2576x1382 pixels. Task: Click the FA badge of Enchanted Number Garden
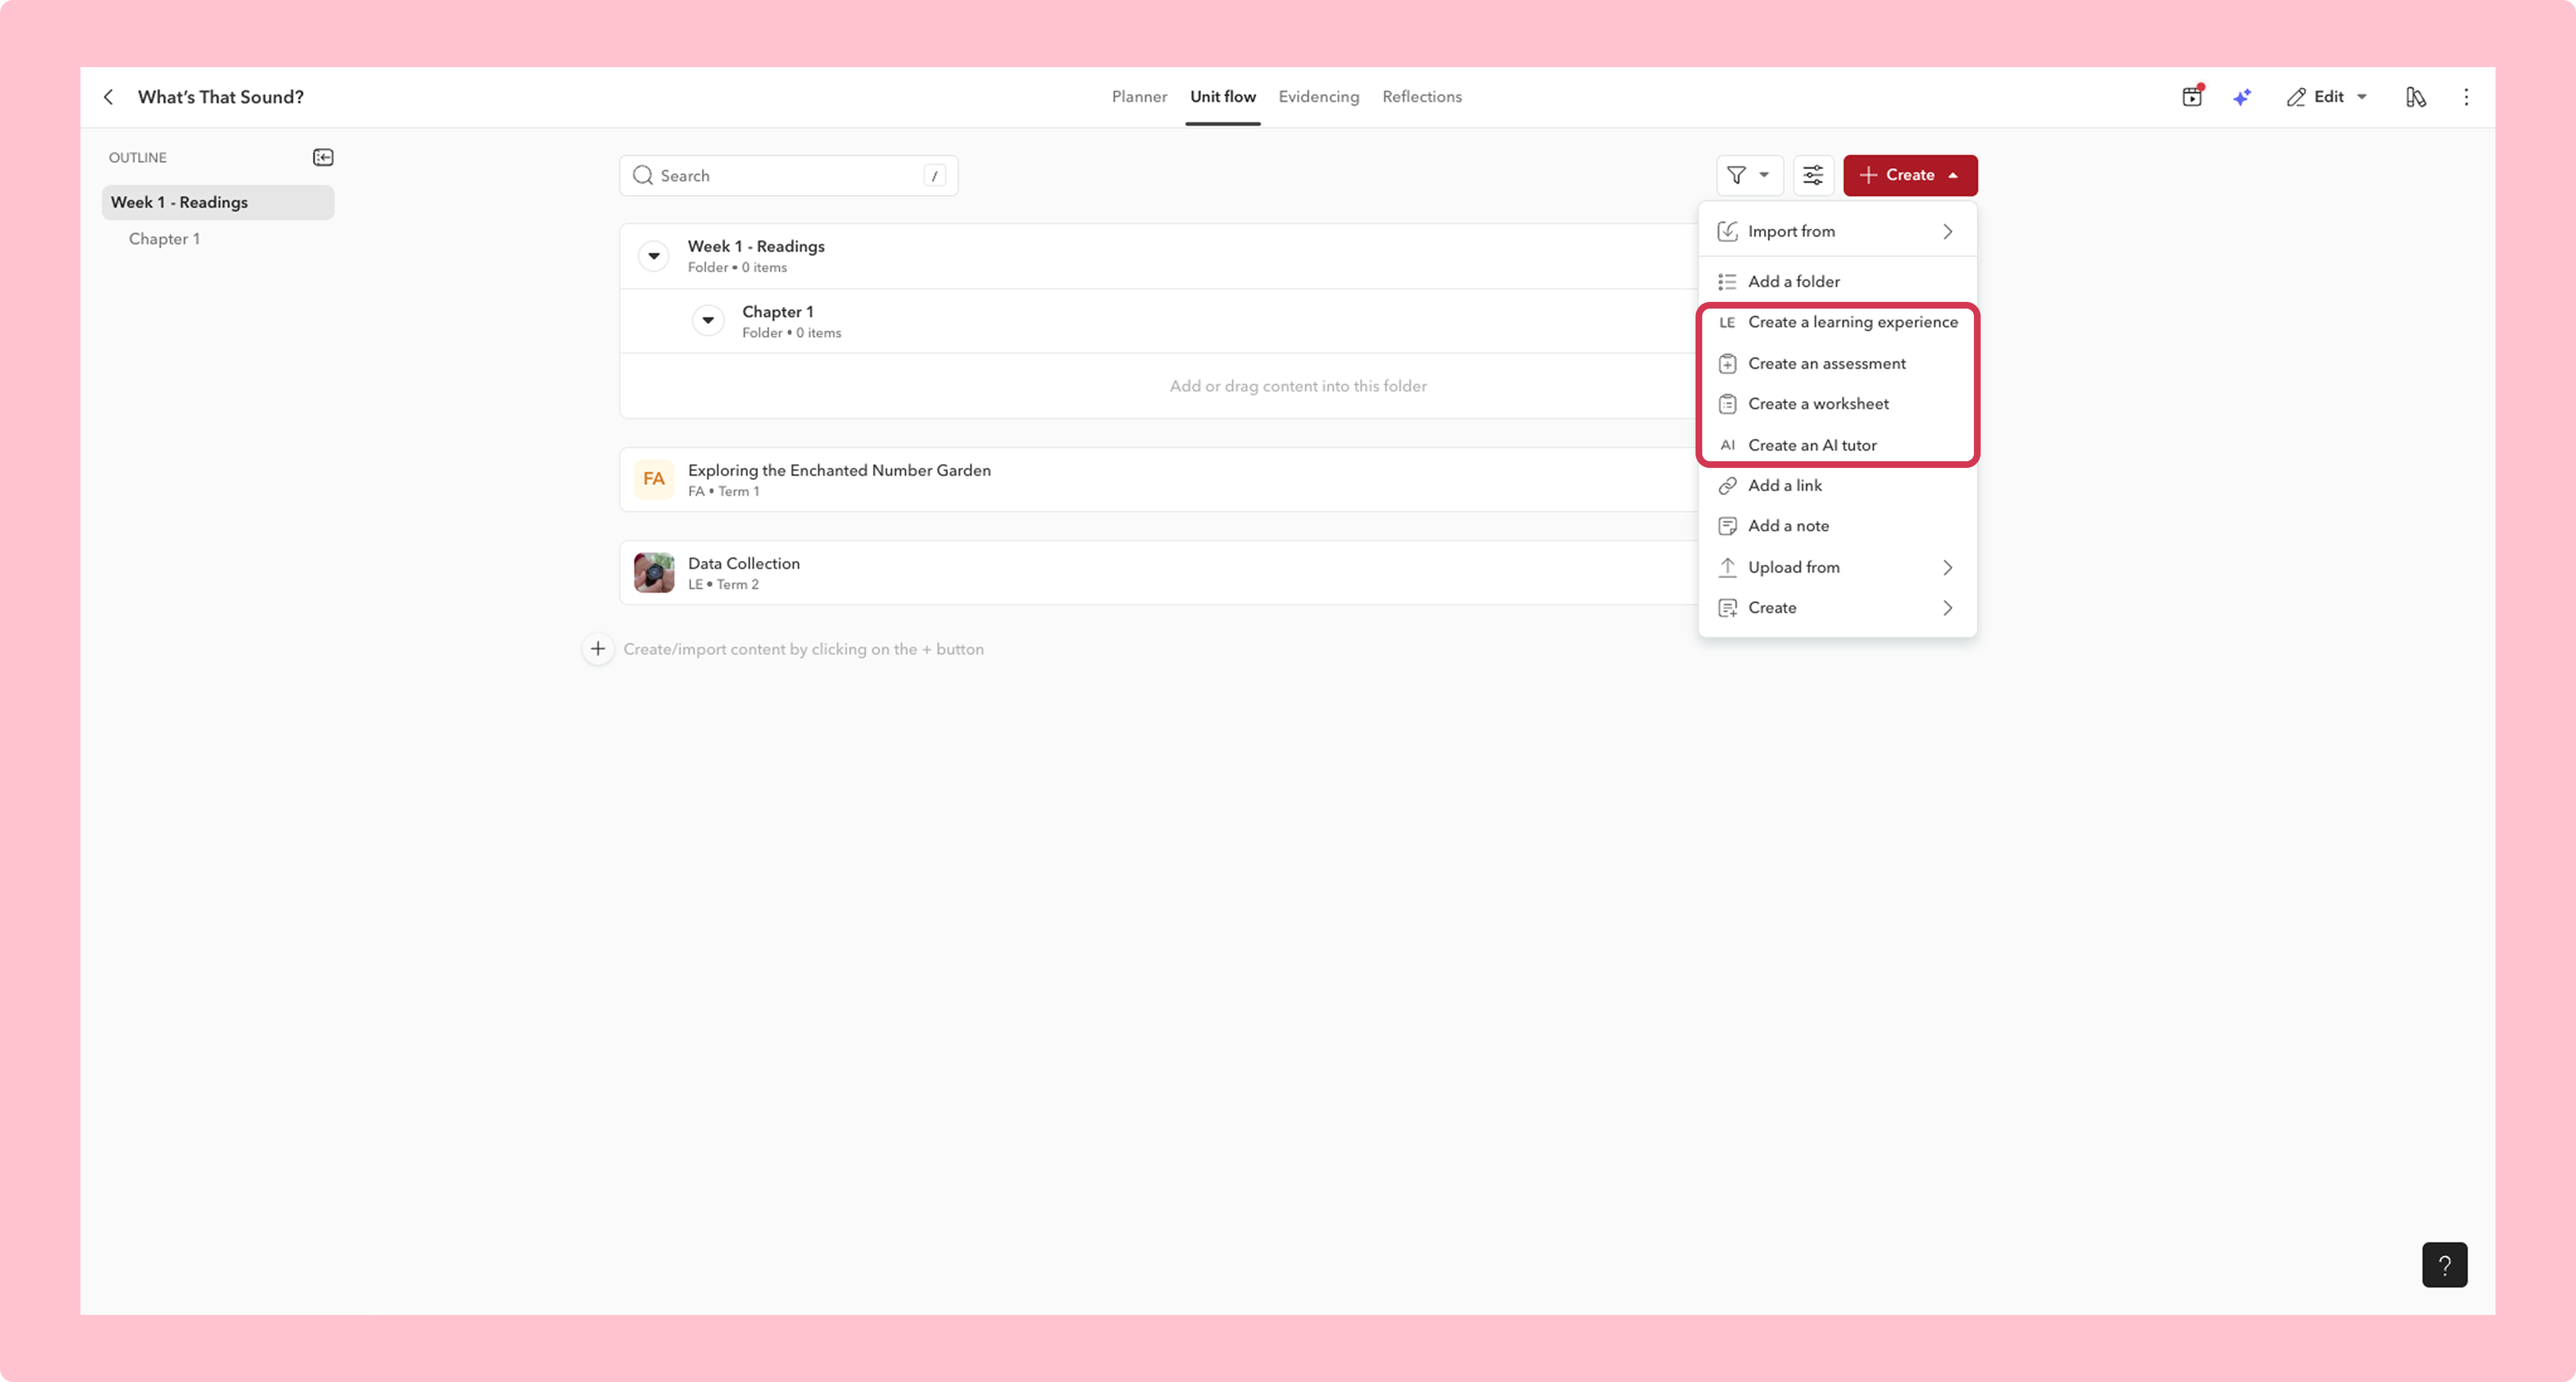654,479
